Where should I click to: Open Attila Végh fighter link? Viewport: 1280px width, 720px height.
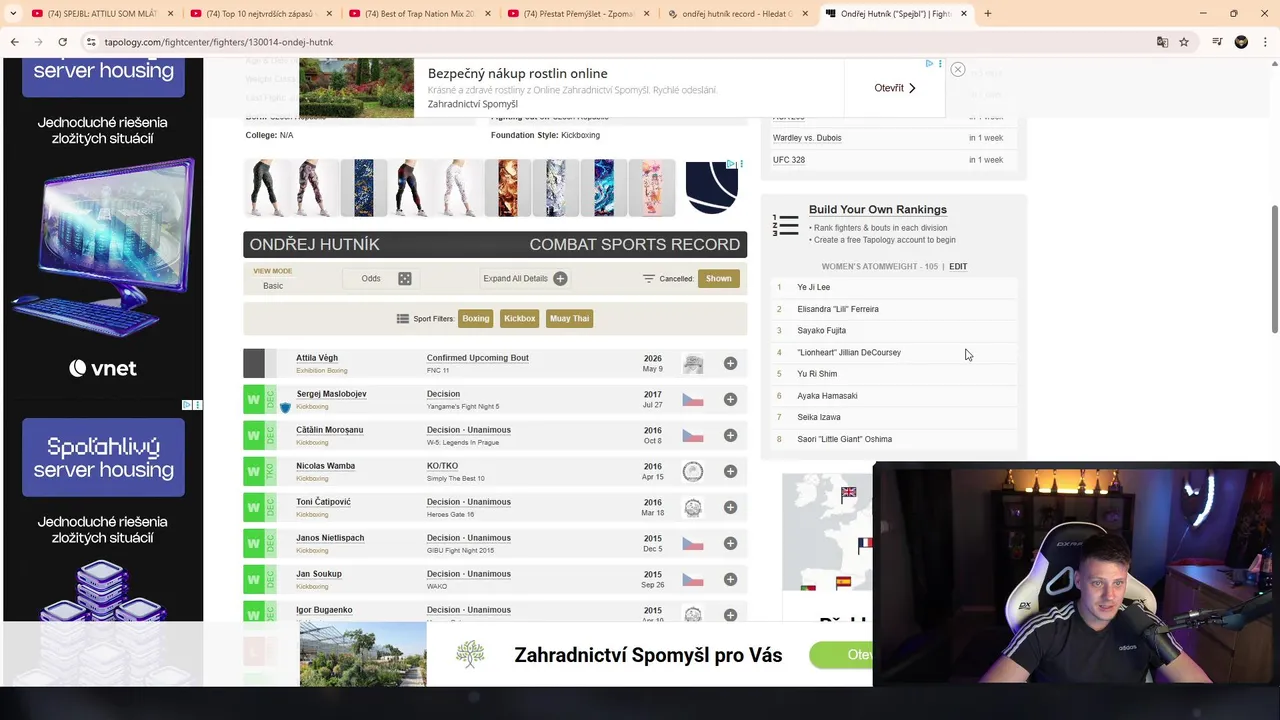tap(317, 358)
